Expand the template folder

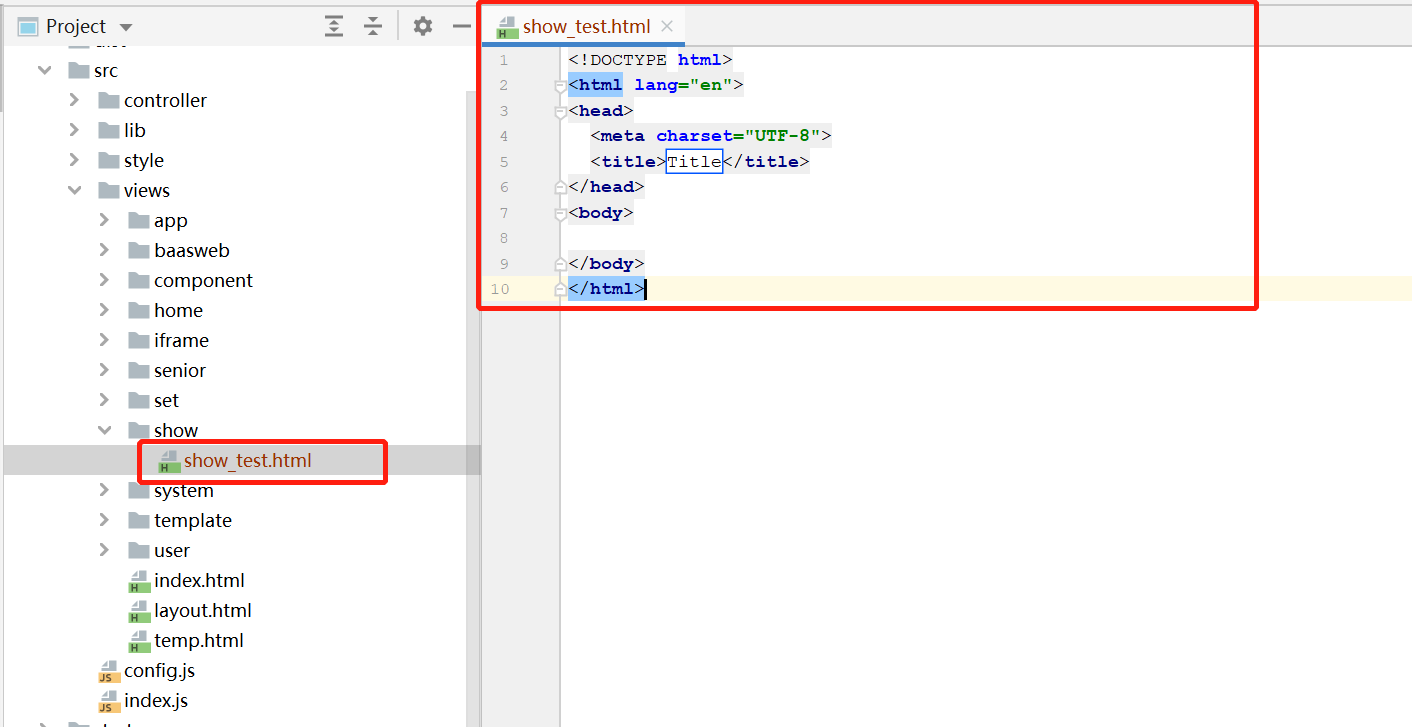(103, 520)
